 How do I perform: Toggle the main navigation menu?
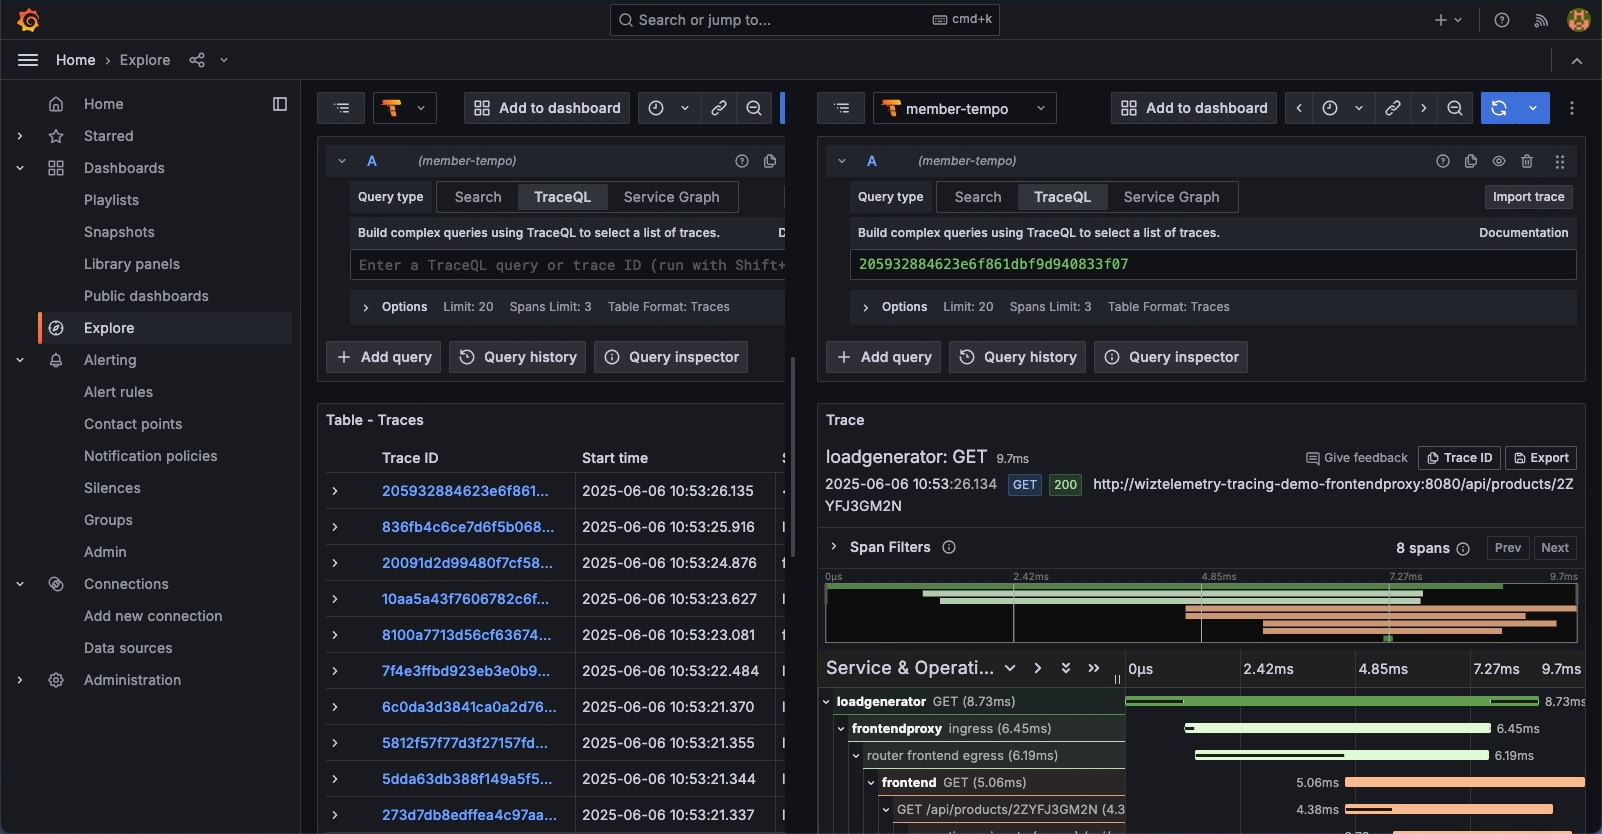pyautogui.click(x=28, y=60)
